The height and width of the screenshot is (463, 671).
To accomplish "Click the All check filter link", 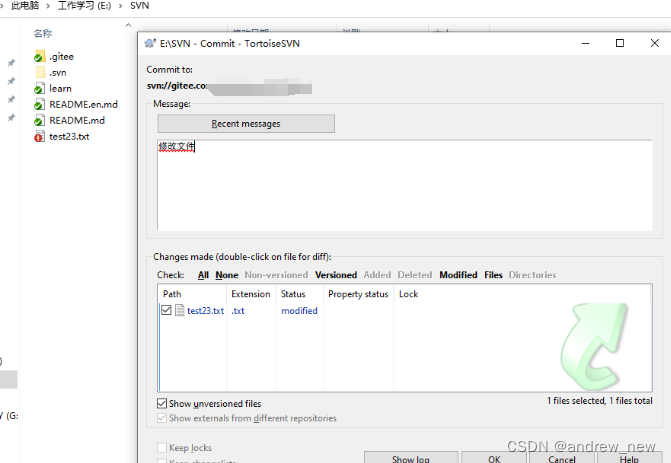I will 203,275.
